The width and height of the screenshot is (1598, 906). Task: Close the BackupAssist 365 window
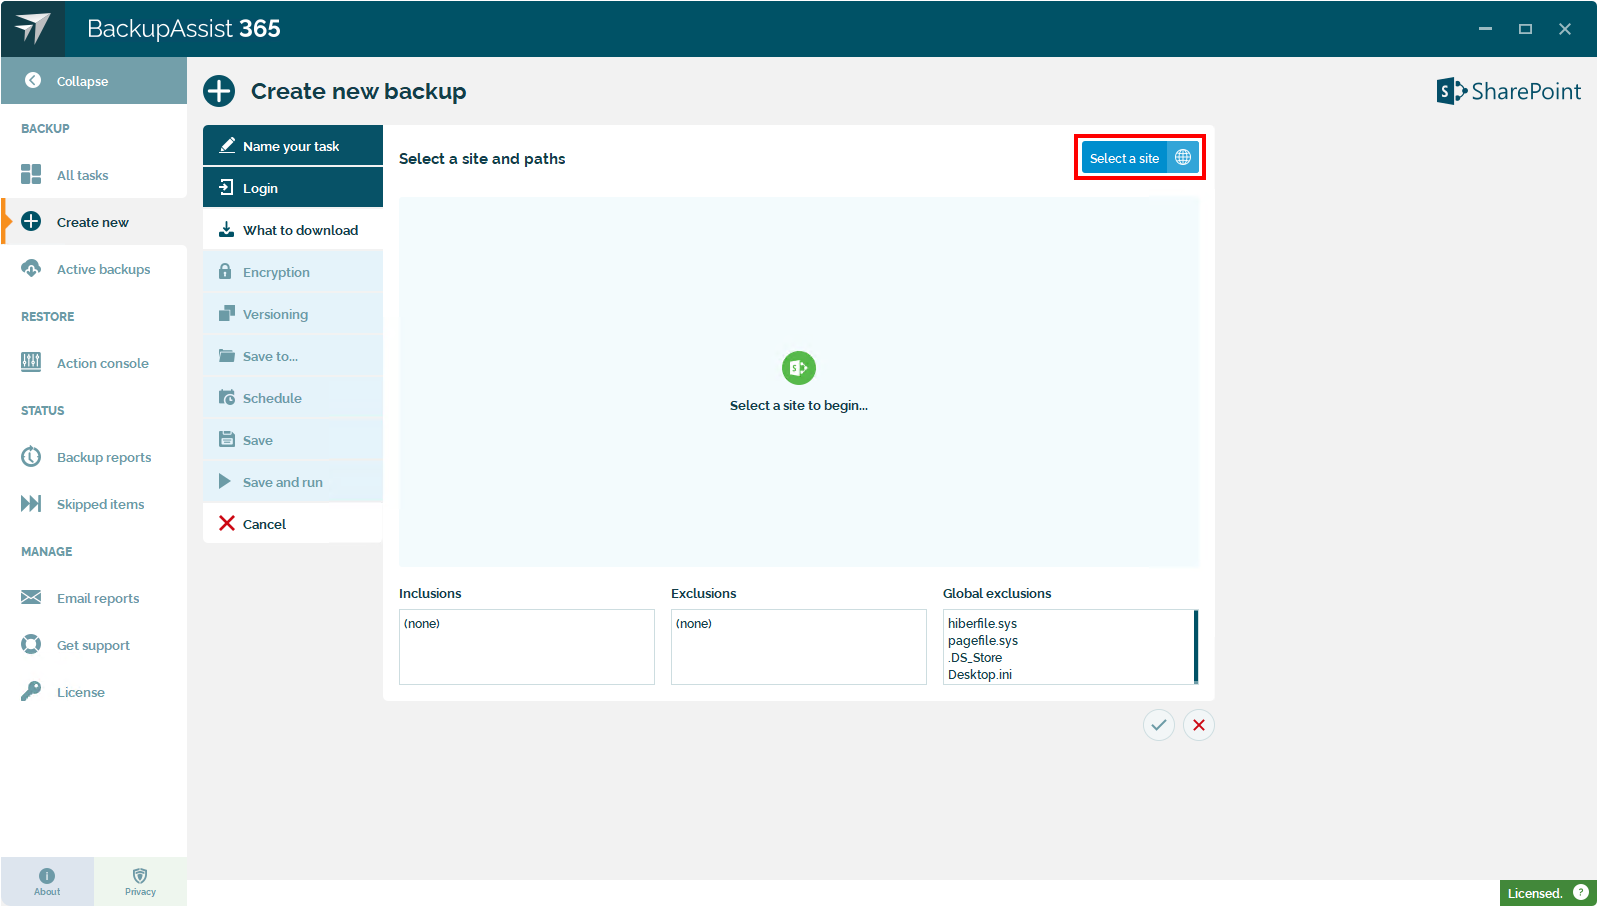pyautogui.click(x=1565, y=29)
